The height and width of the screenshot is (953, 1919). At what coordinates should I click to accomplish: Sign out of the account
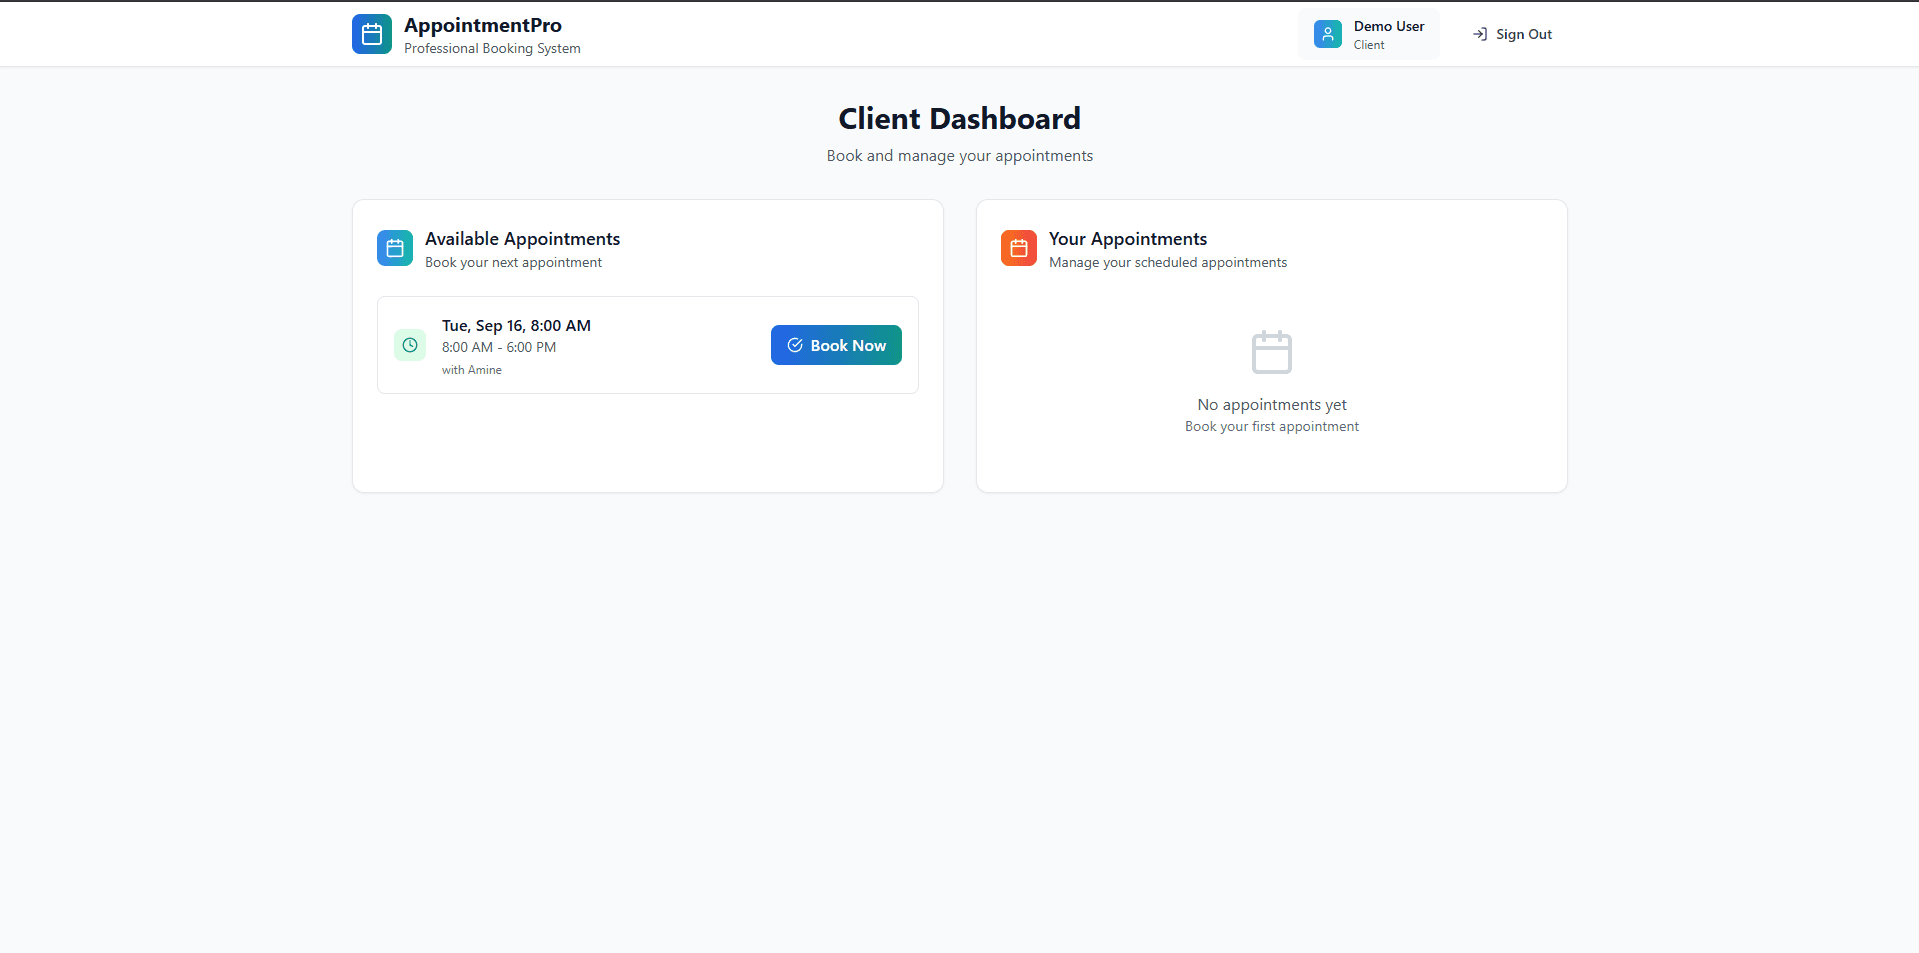[1512, 34]
